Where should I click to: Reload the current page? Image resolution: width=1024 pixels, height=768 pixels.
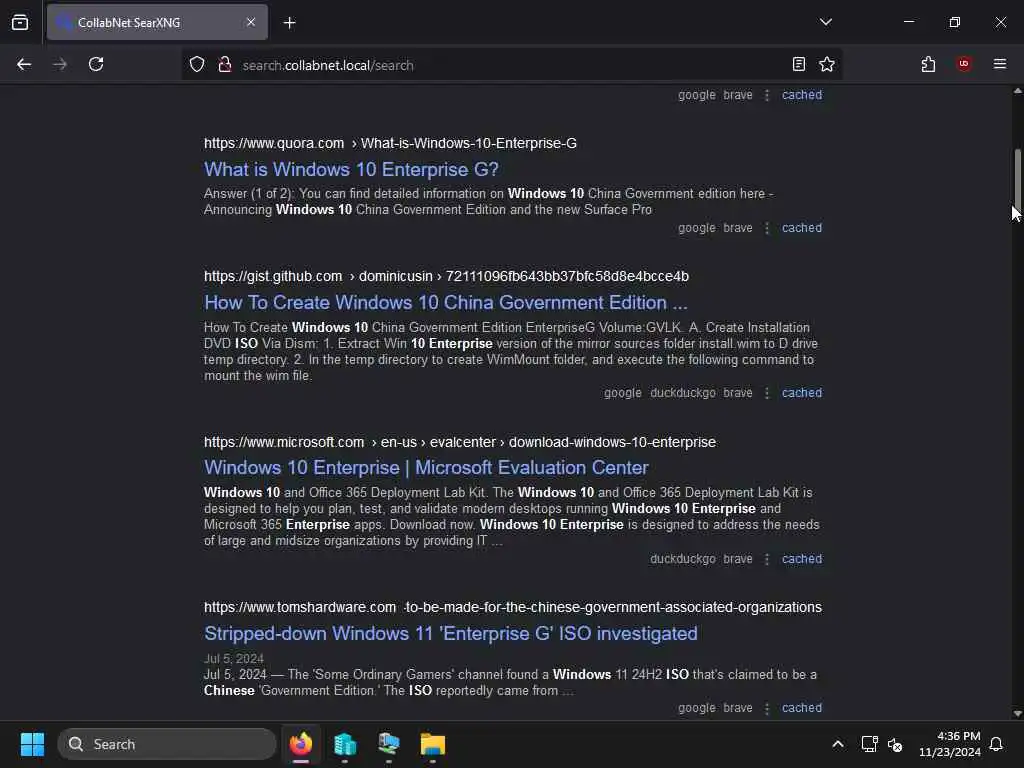coord(96,64)
